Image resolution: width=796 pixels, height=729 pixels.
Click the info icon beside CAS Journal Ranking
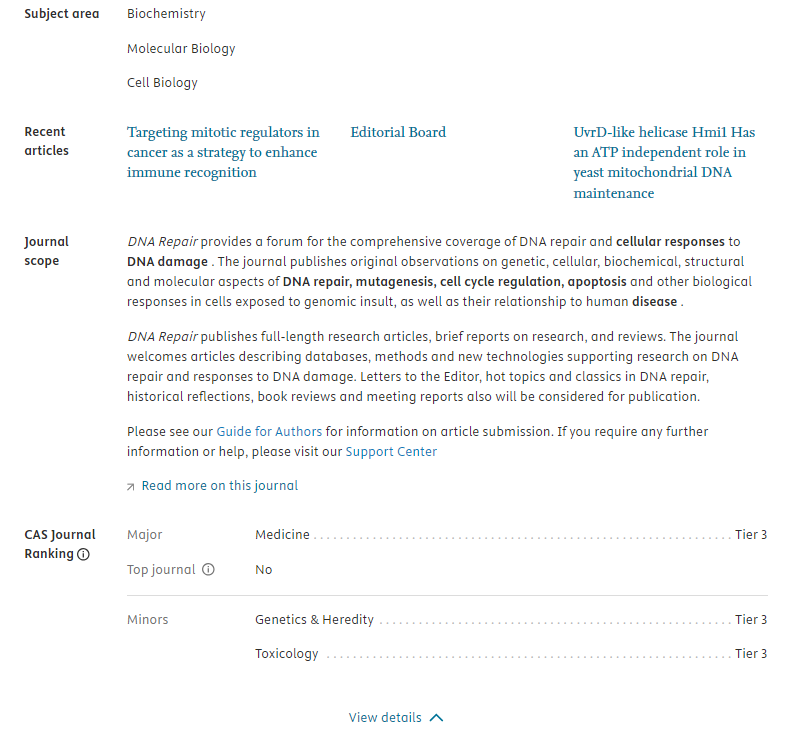click(83, 554)
